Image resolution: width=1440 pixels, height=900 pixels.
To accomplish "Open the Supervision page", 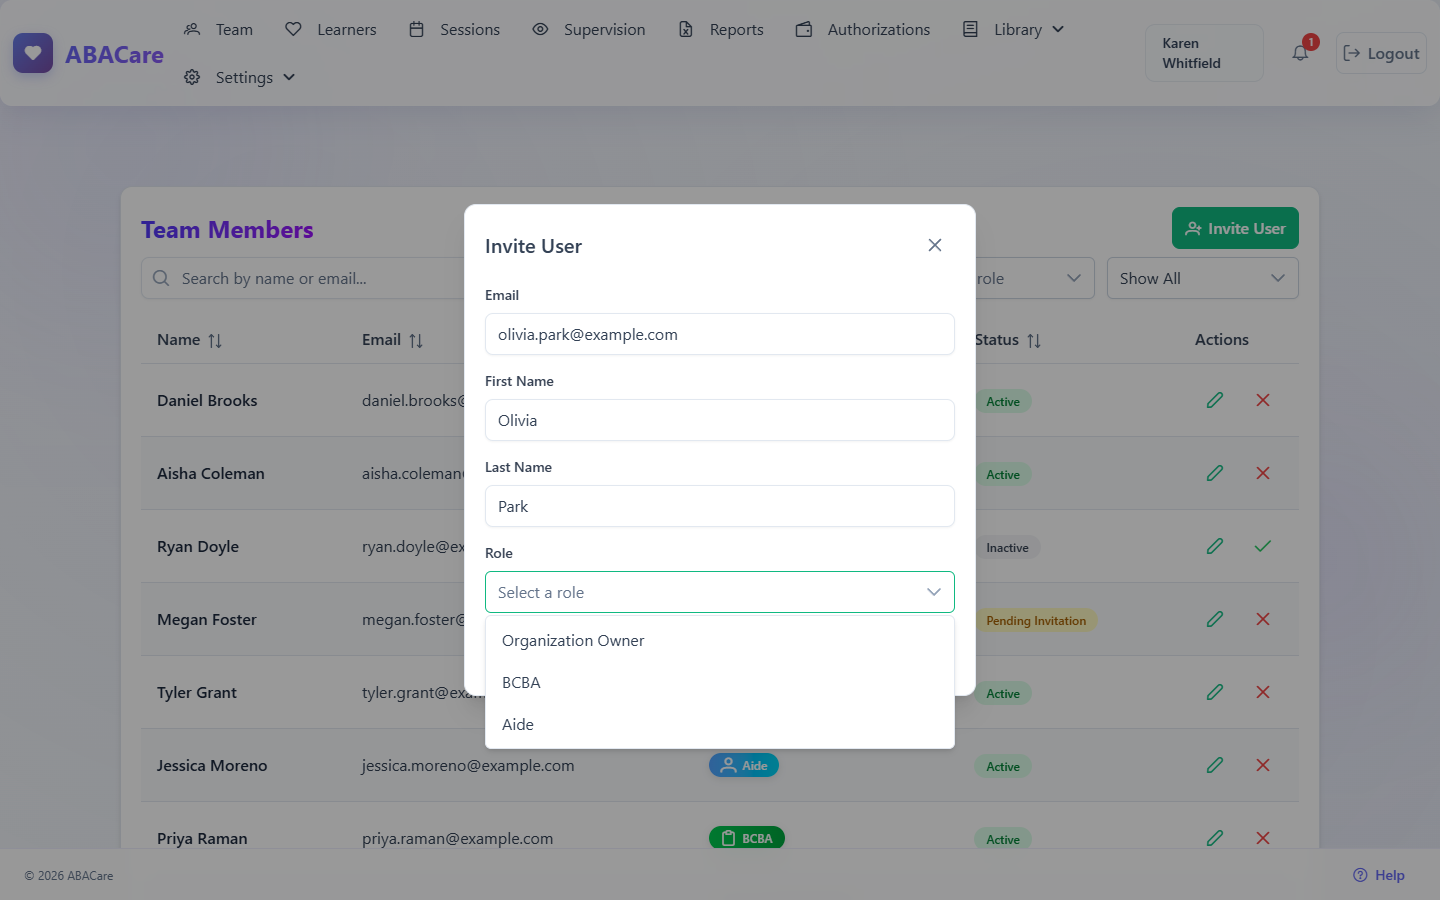I will pyautogui.click(x=589, y=29).
